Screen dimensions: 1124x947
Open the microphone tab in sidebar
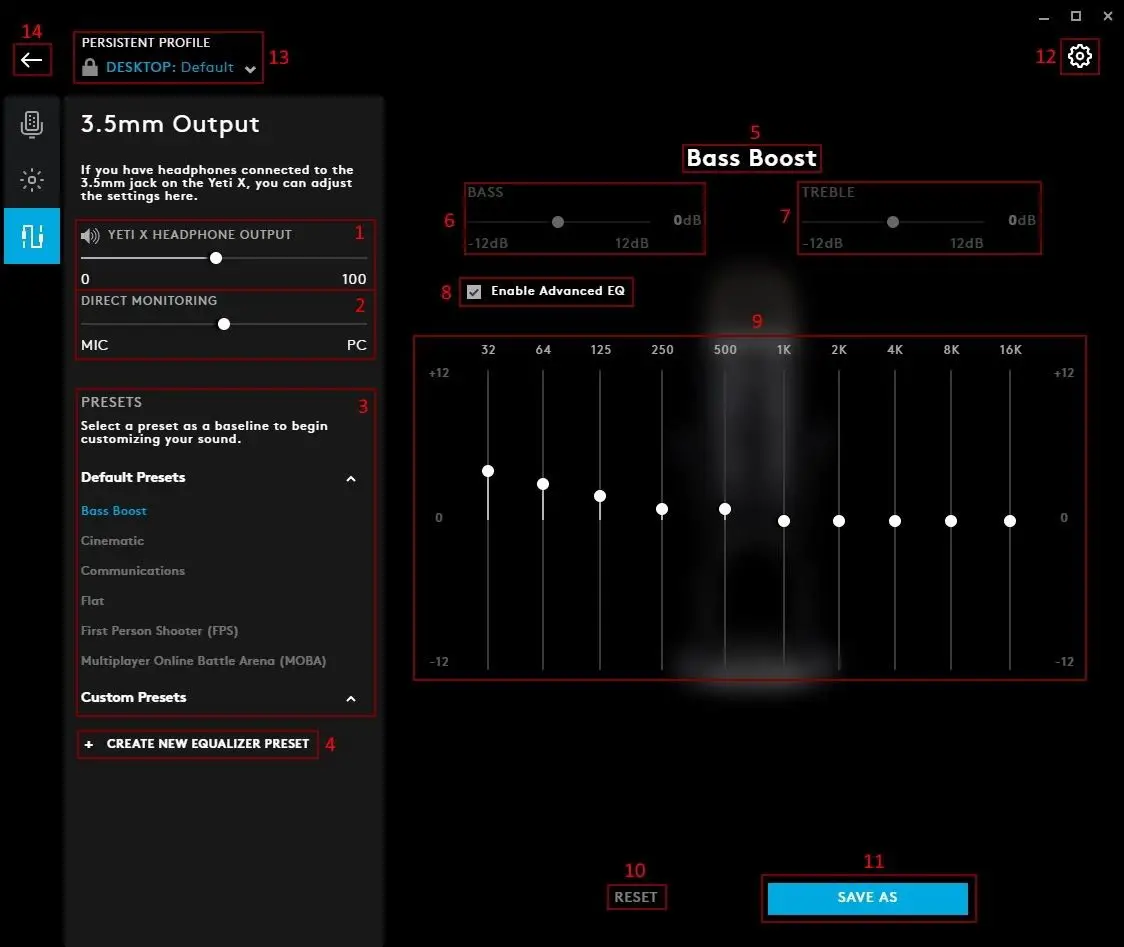pos(32,124)
